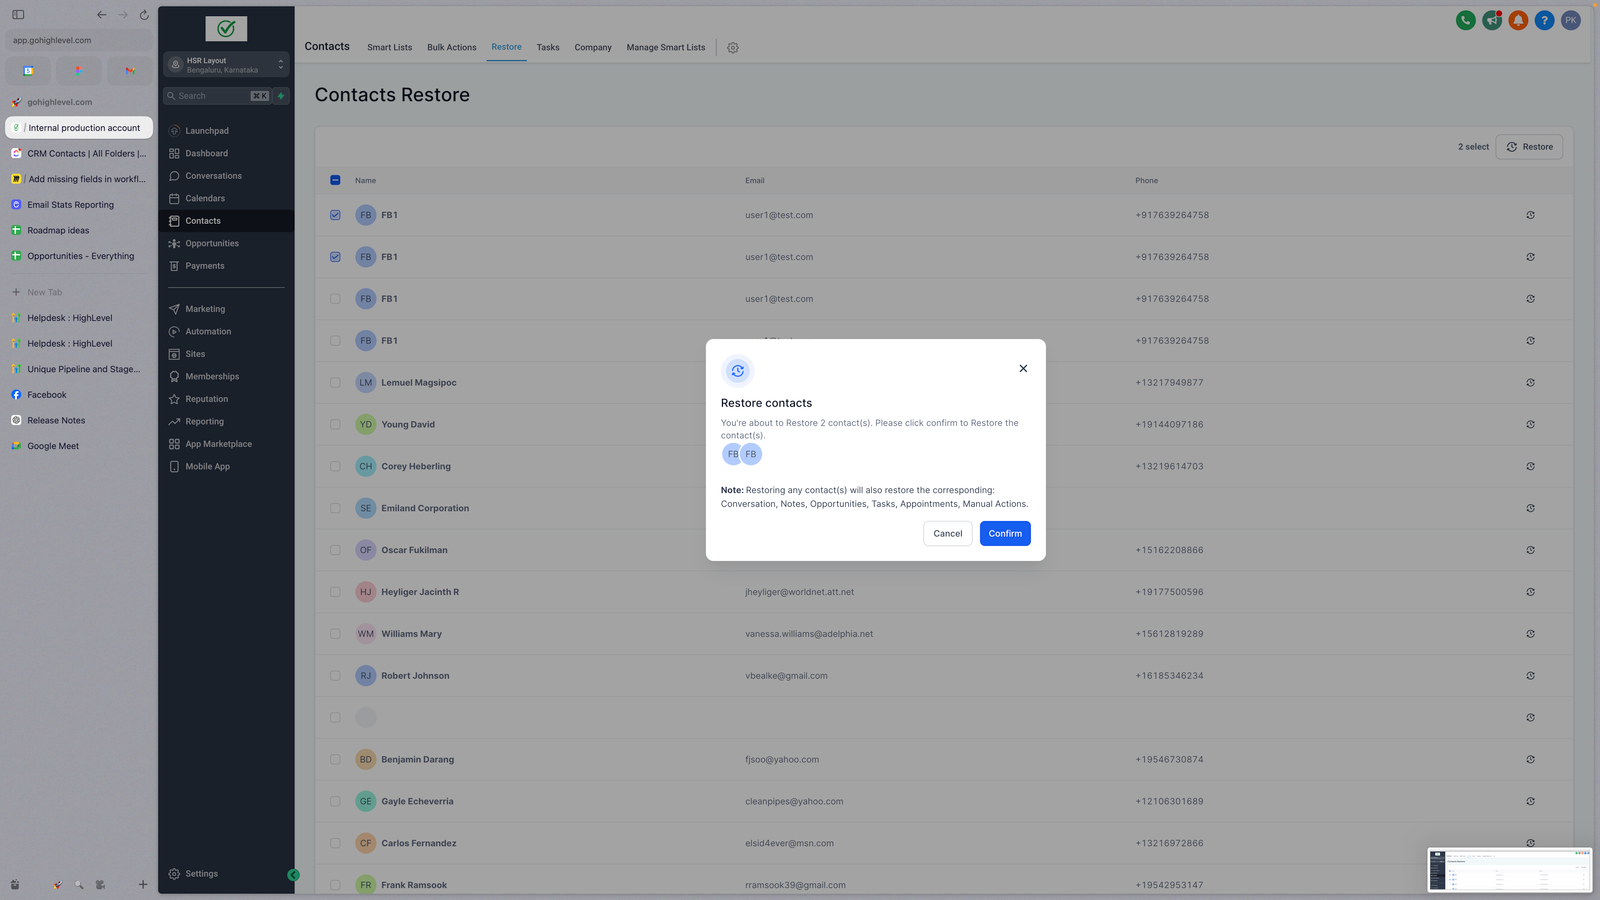Uncheck the header select-all checkbox
1600x900 pixels.
click(x=335, y=181)
